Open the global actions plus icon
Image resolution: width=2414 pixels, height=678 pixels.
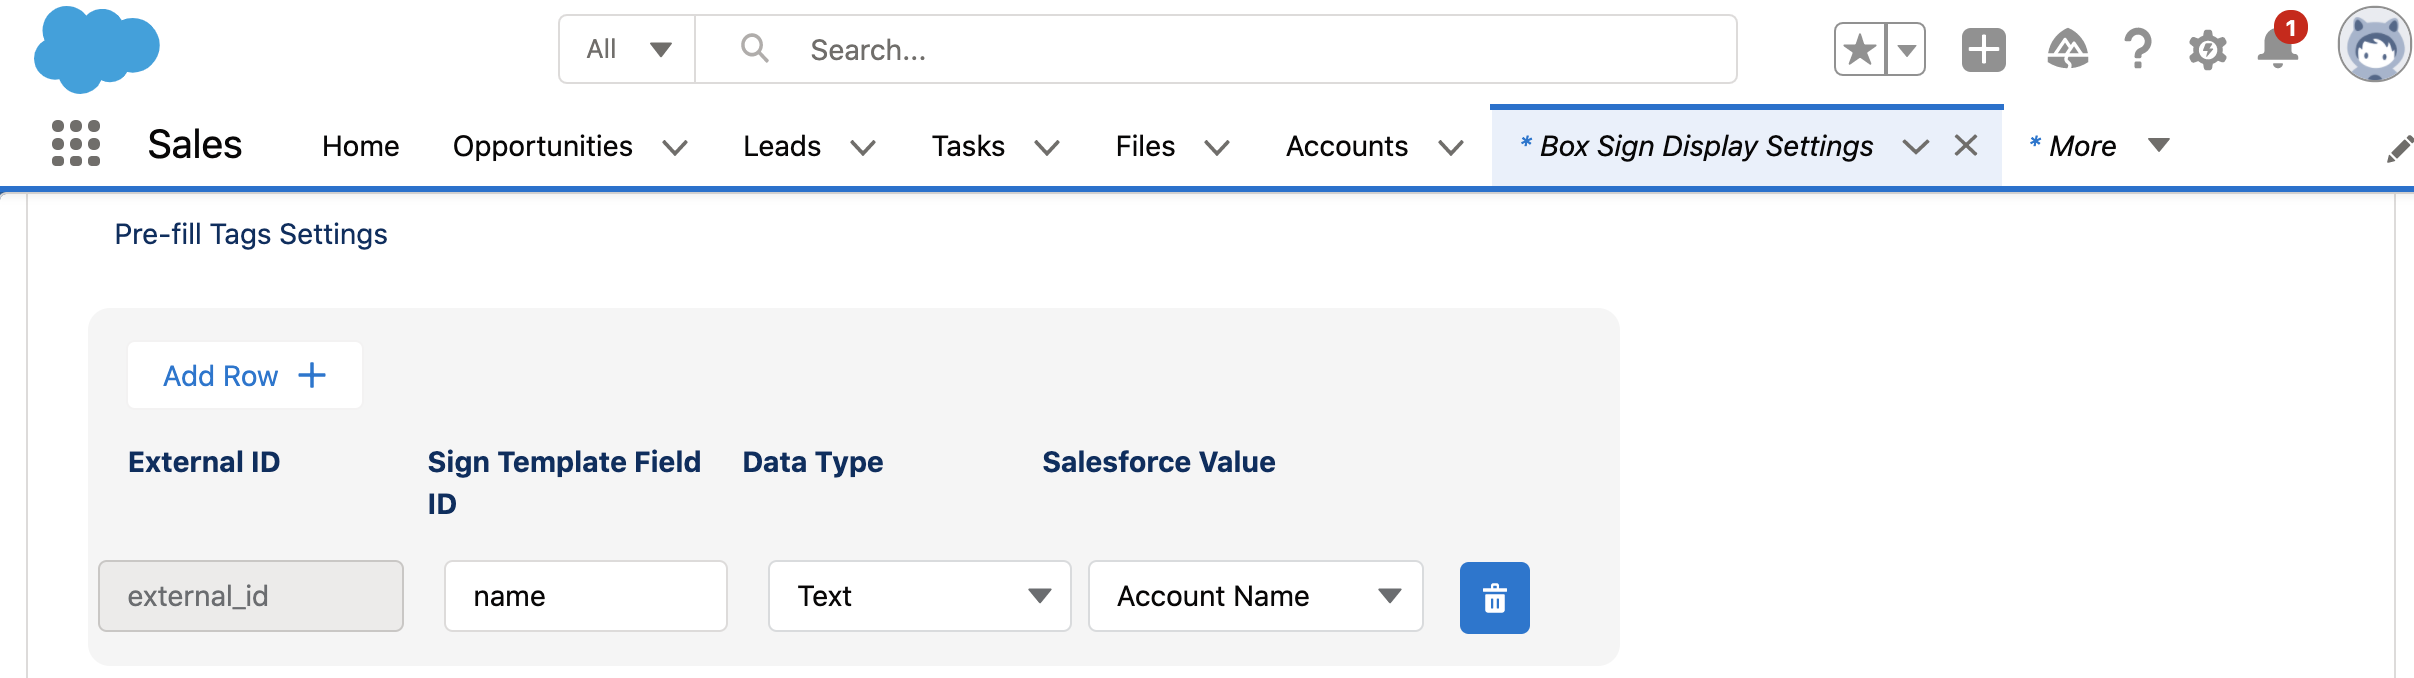pyautogui.click(x=1983, y=49)
